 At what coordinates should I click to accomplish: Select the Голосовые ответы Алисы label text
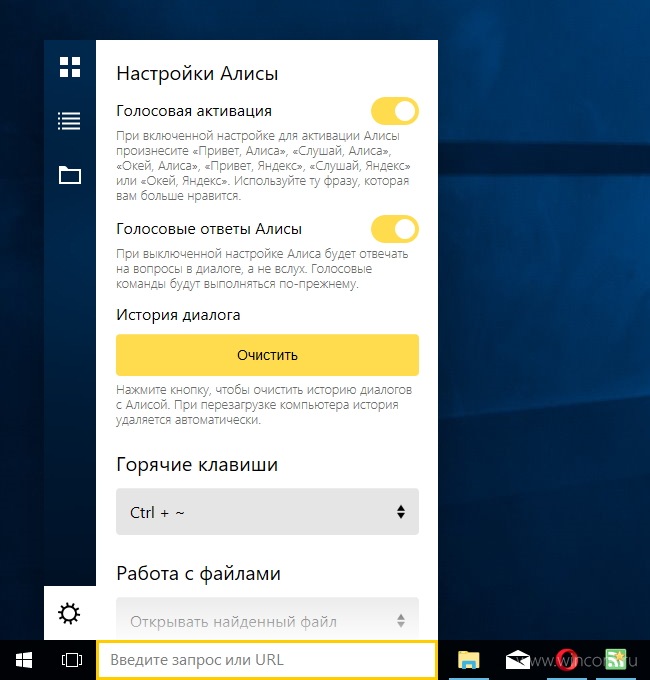(x=209, y=229)
